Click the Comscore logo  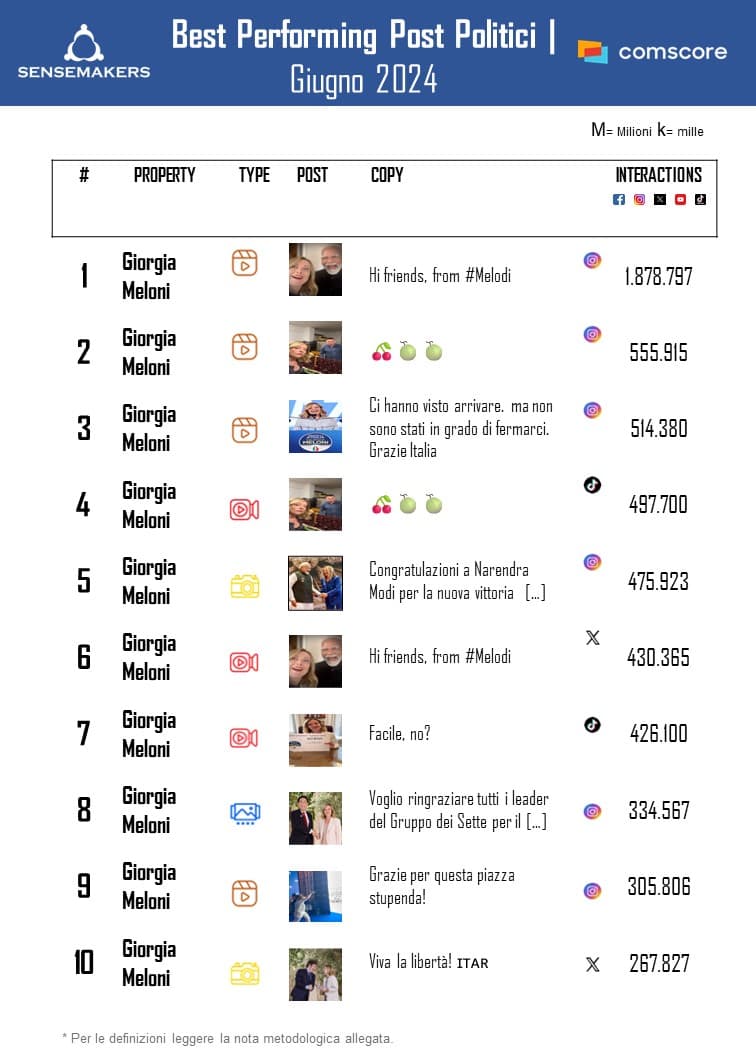pos(652,52)
